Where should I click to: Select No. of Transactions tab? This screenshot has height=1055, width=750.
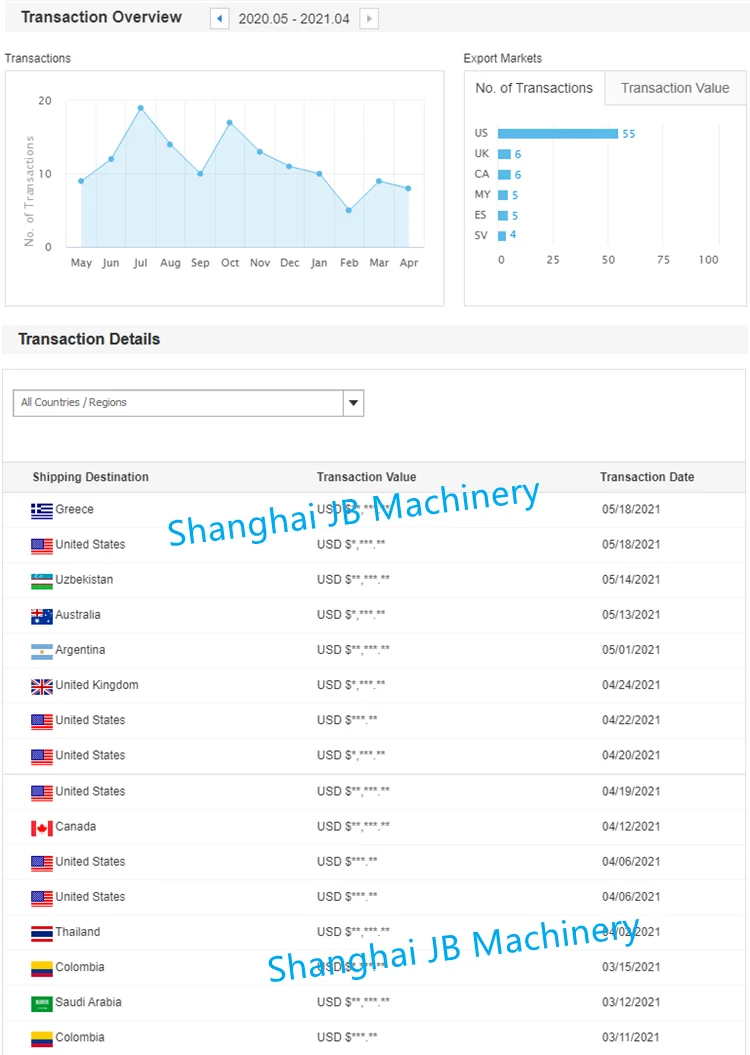[x=534, y=88]
